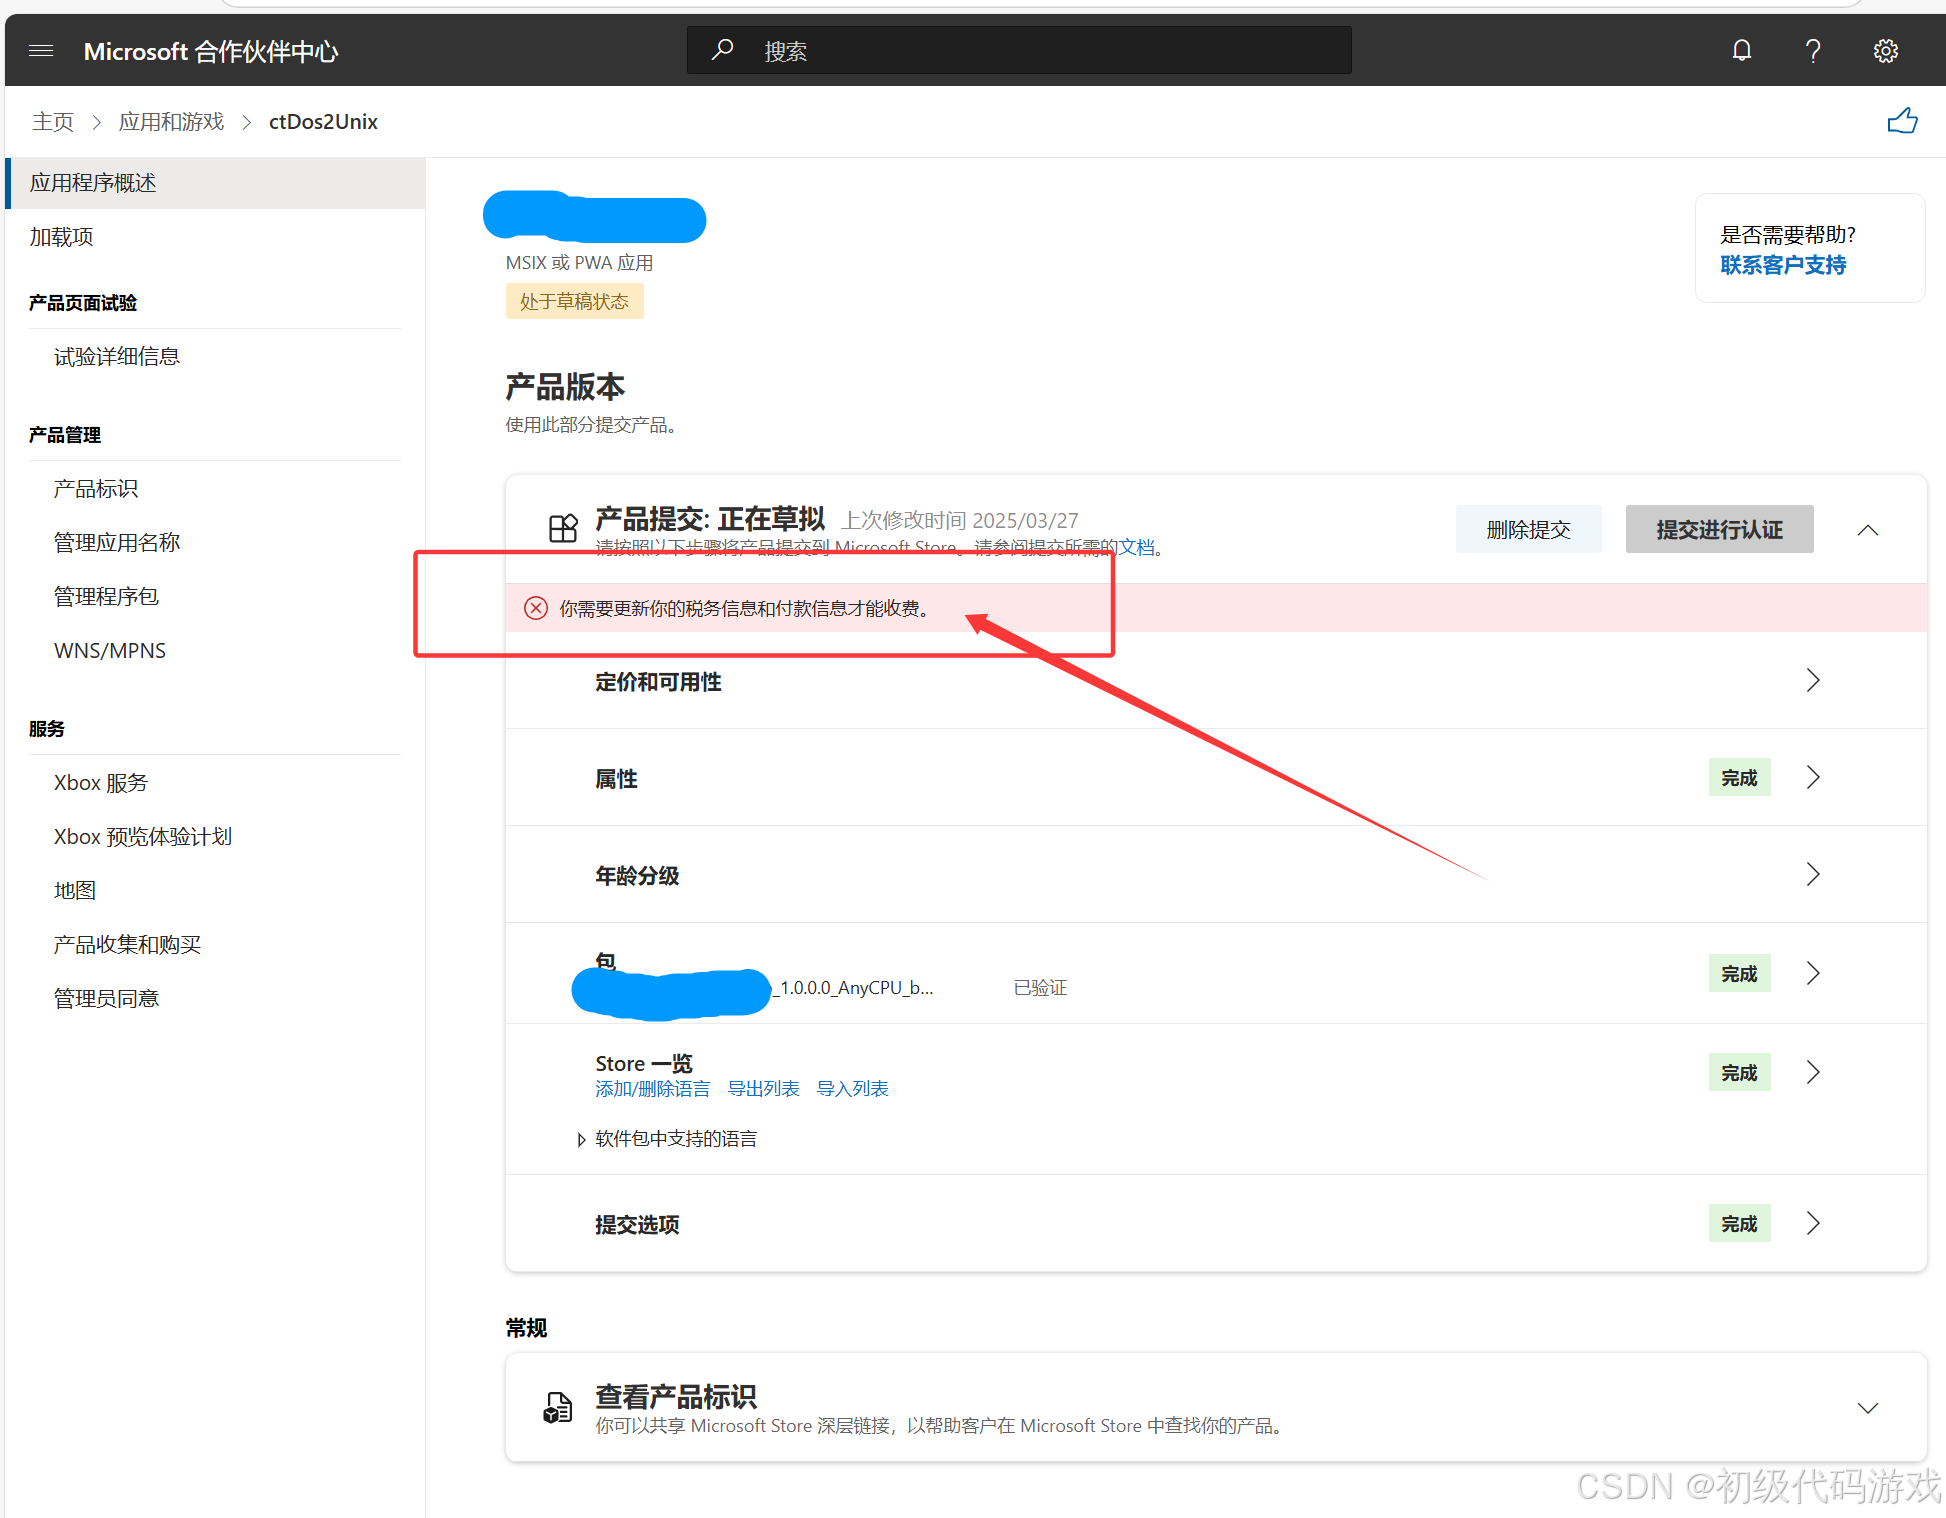
Task: Select 加载项 in the sidebar
Action: tap(62, 237)
